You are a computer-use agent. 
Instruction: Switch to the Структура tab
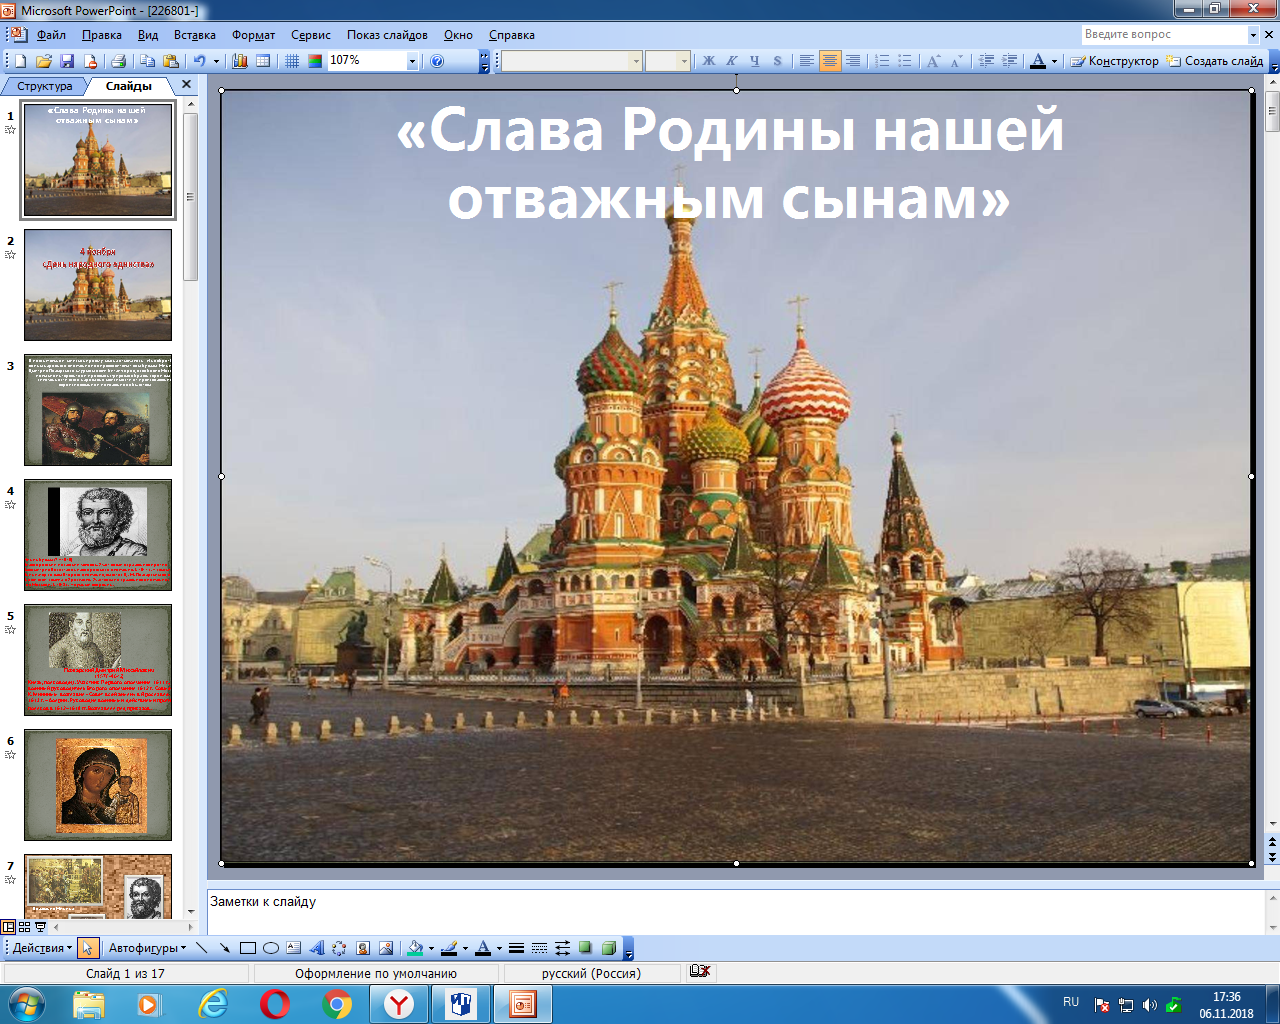[44, 86]
